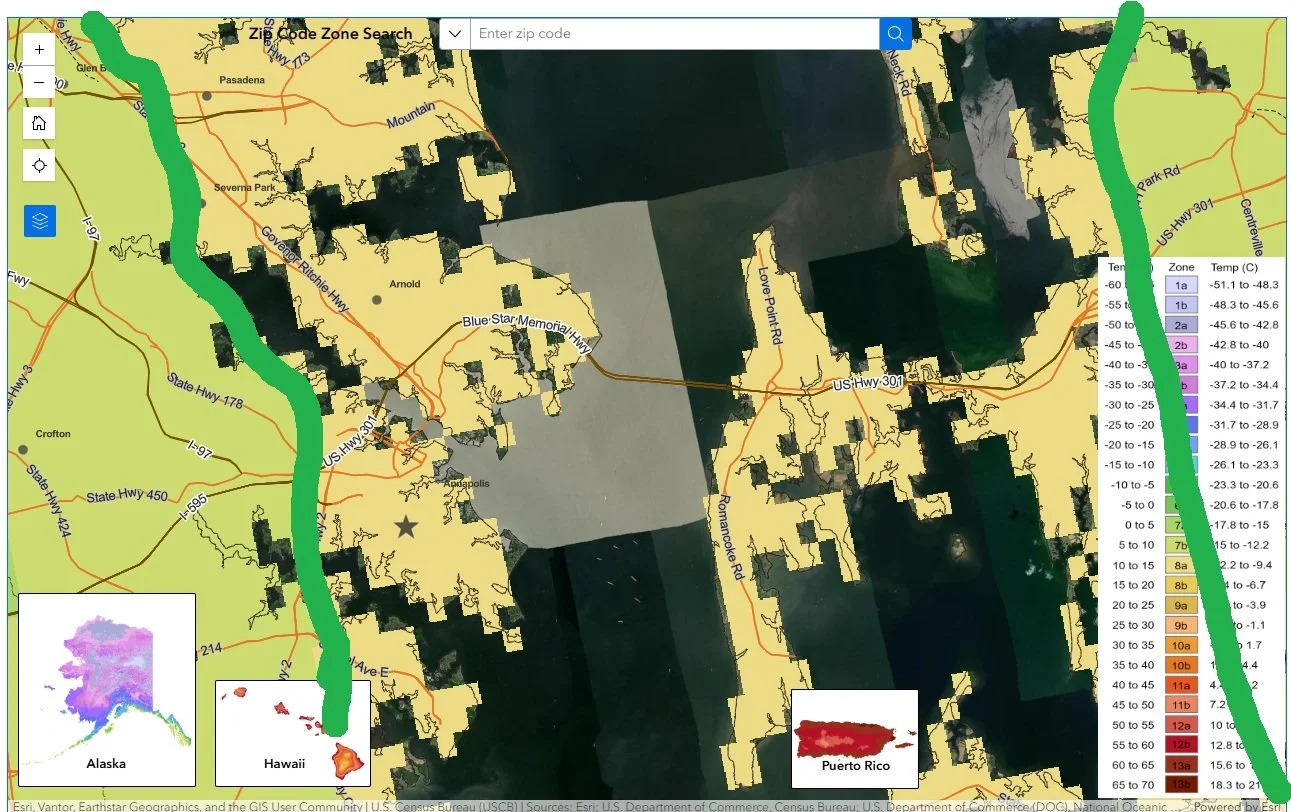Click the Annapolis city label
Viewport: 1291px width, 812px height.
click(467, 483)
